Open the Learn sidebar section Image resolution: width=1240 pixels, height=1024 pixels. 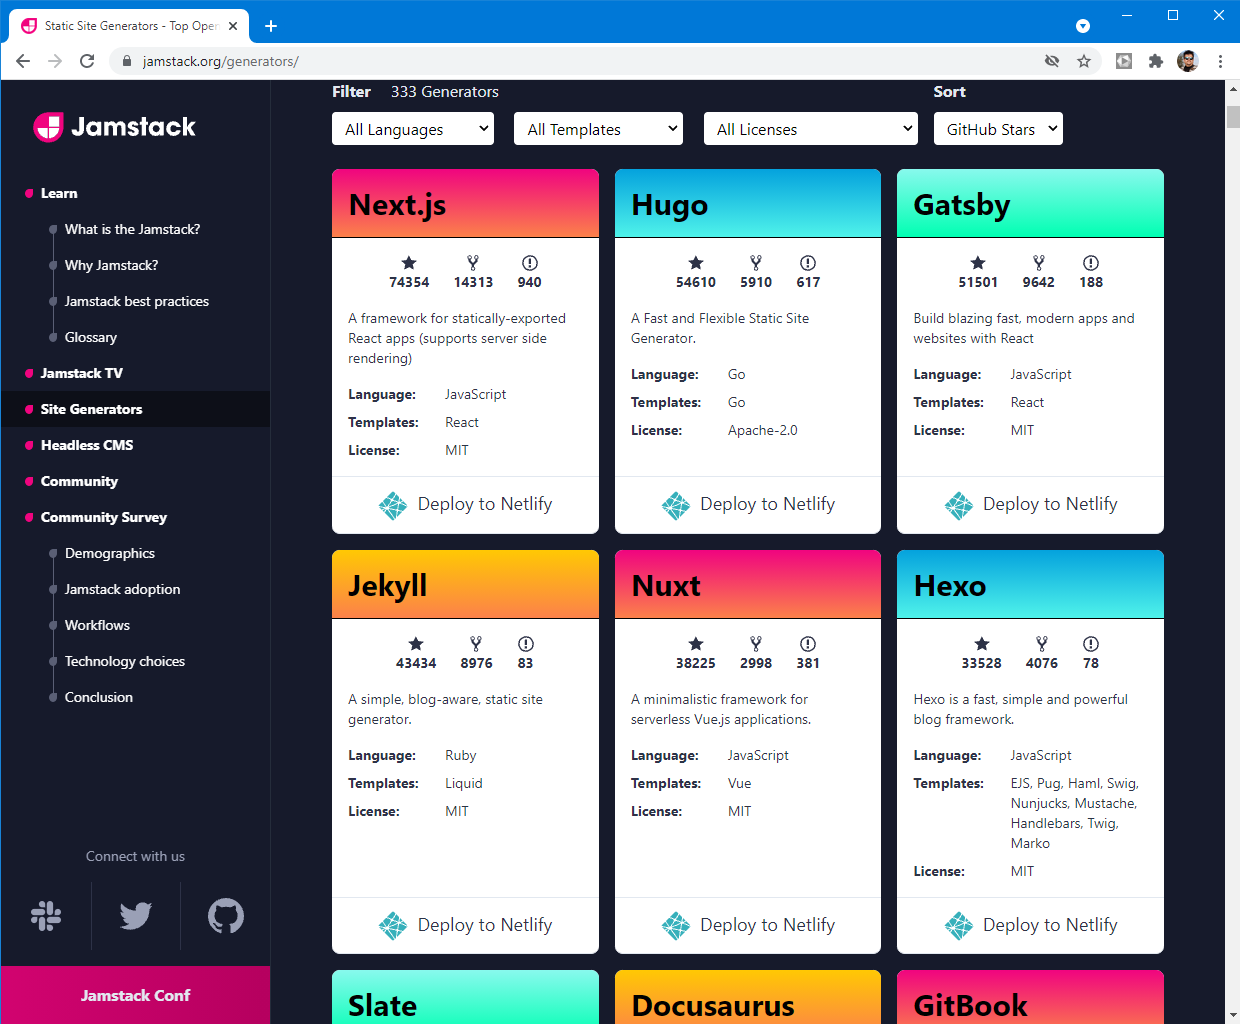click(x=59, y=193)
